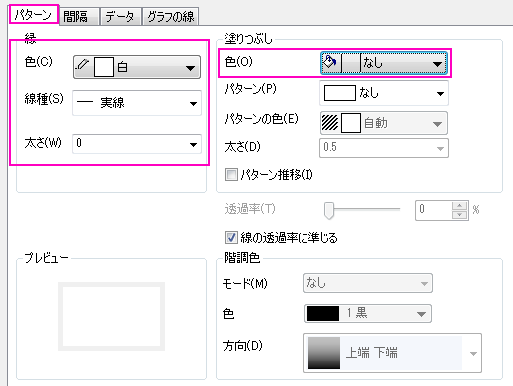This screenshot has width=513, height=386.
Task: Click the paint bucket fill icon
Action: tap(330, 62)
